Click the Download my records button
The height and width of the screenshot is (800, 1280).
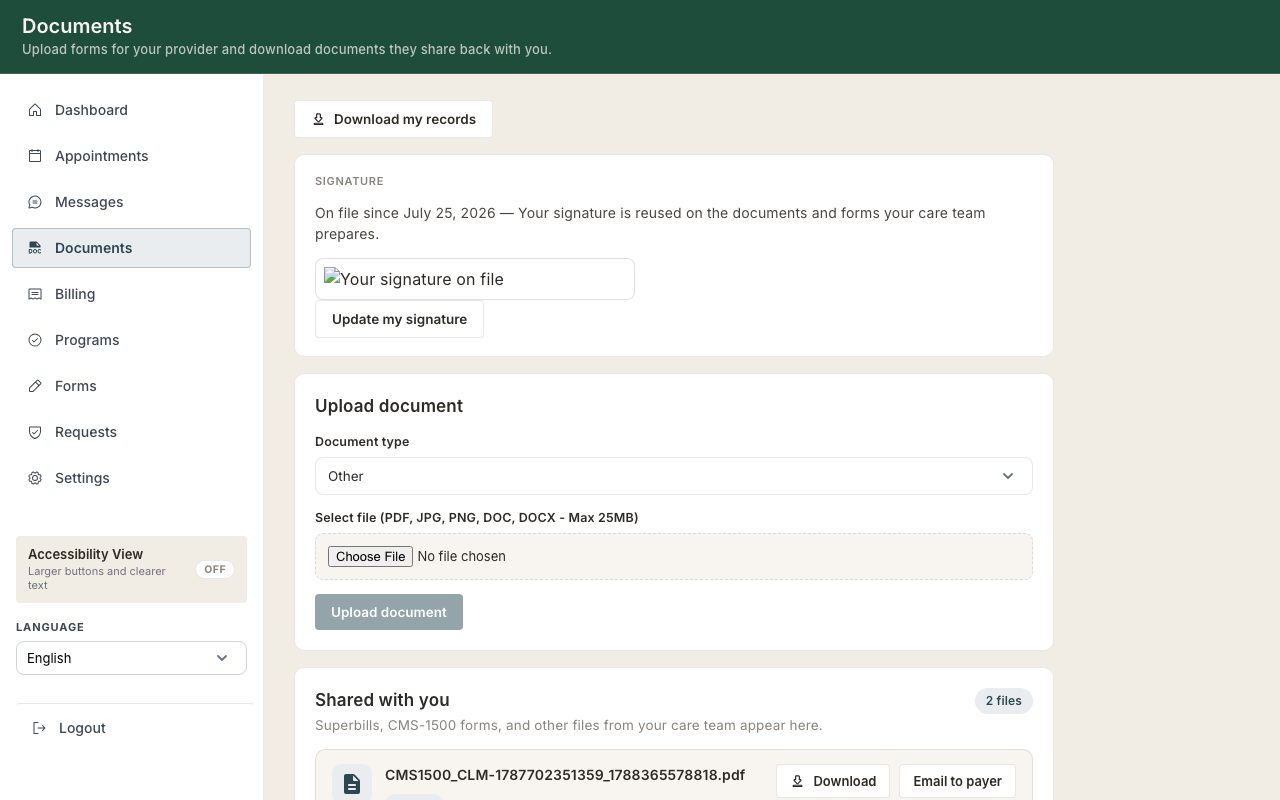pyautogui.click(x=393, y=119)
